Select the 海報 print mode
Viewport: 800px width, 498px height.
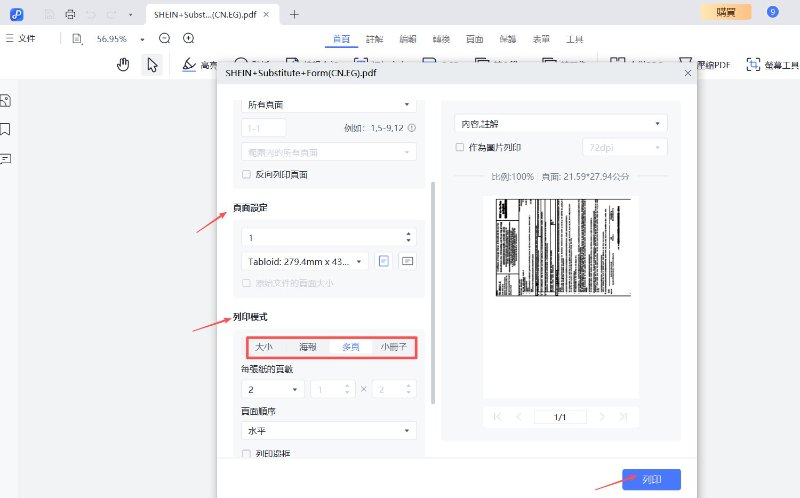click(x=308, y=347)
